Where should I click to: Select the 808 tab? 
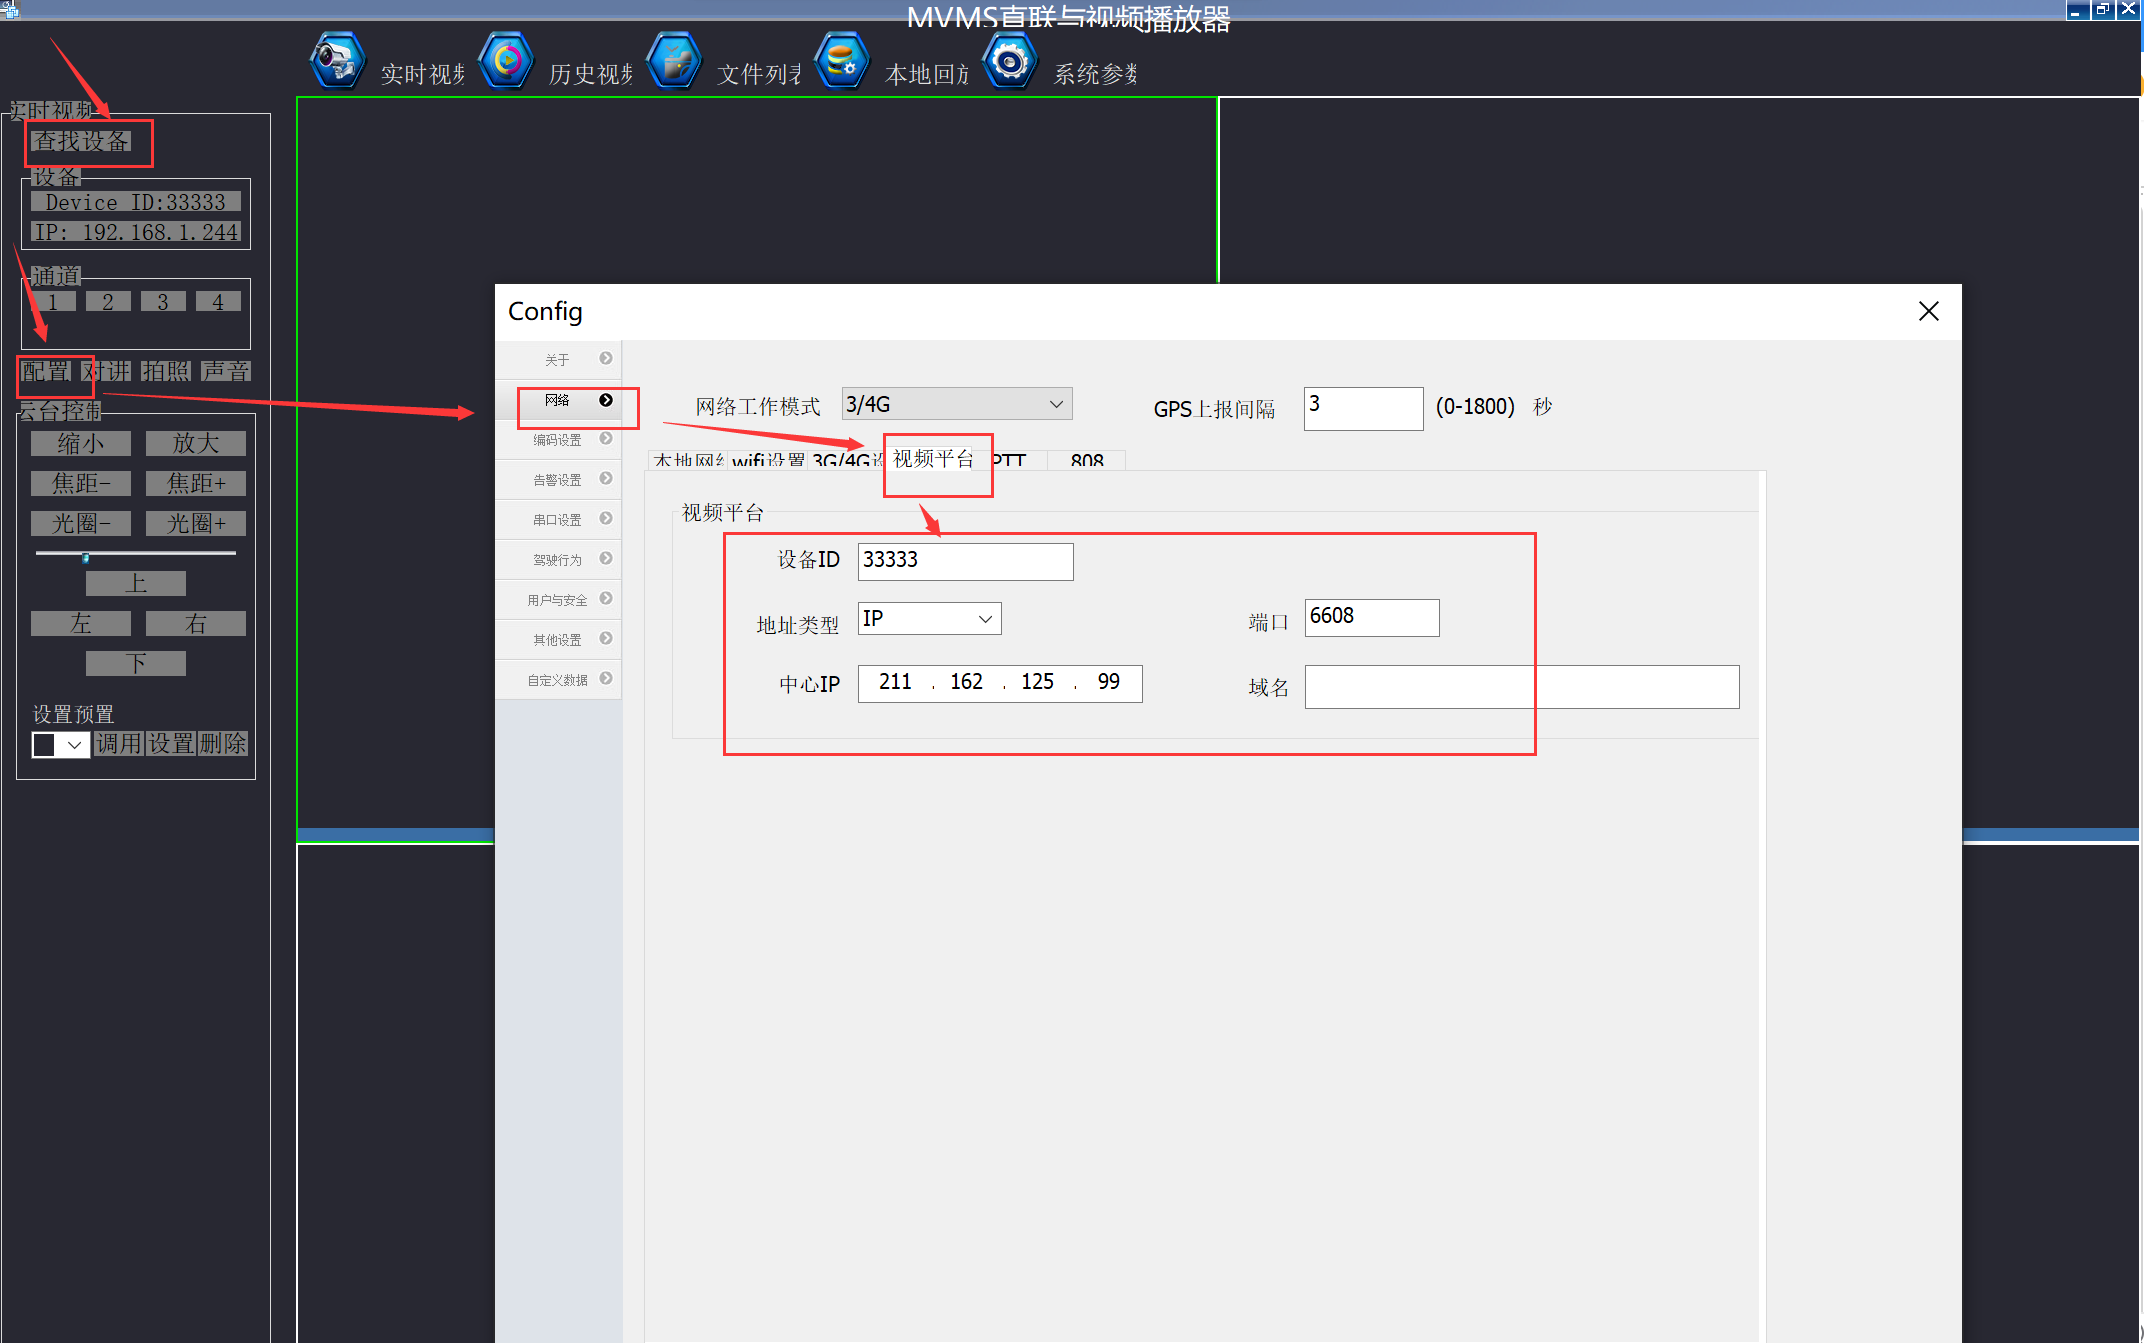click(1086, 461)
